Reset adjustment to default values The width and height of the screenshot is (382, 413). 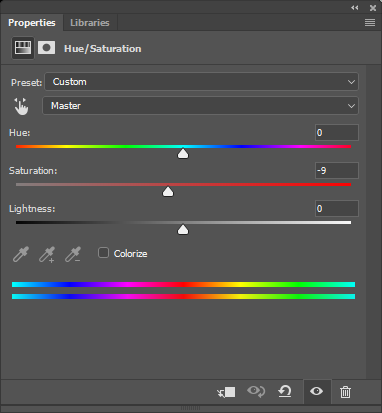pyautogui.click(x=285, y=391)
